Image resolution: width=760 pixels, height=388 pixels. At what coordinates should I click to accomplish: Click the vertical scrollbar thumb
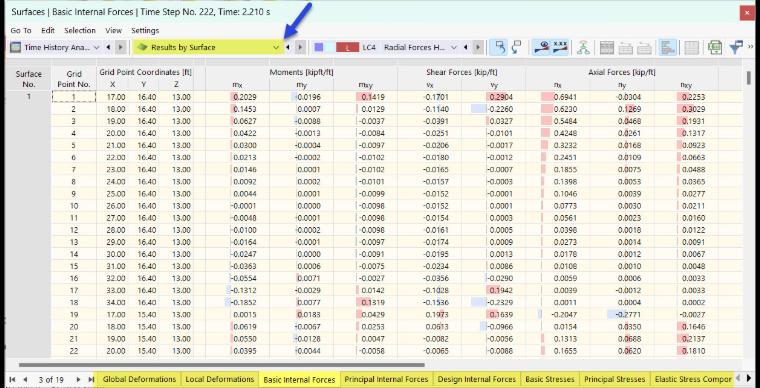tap(749, 78)
